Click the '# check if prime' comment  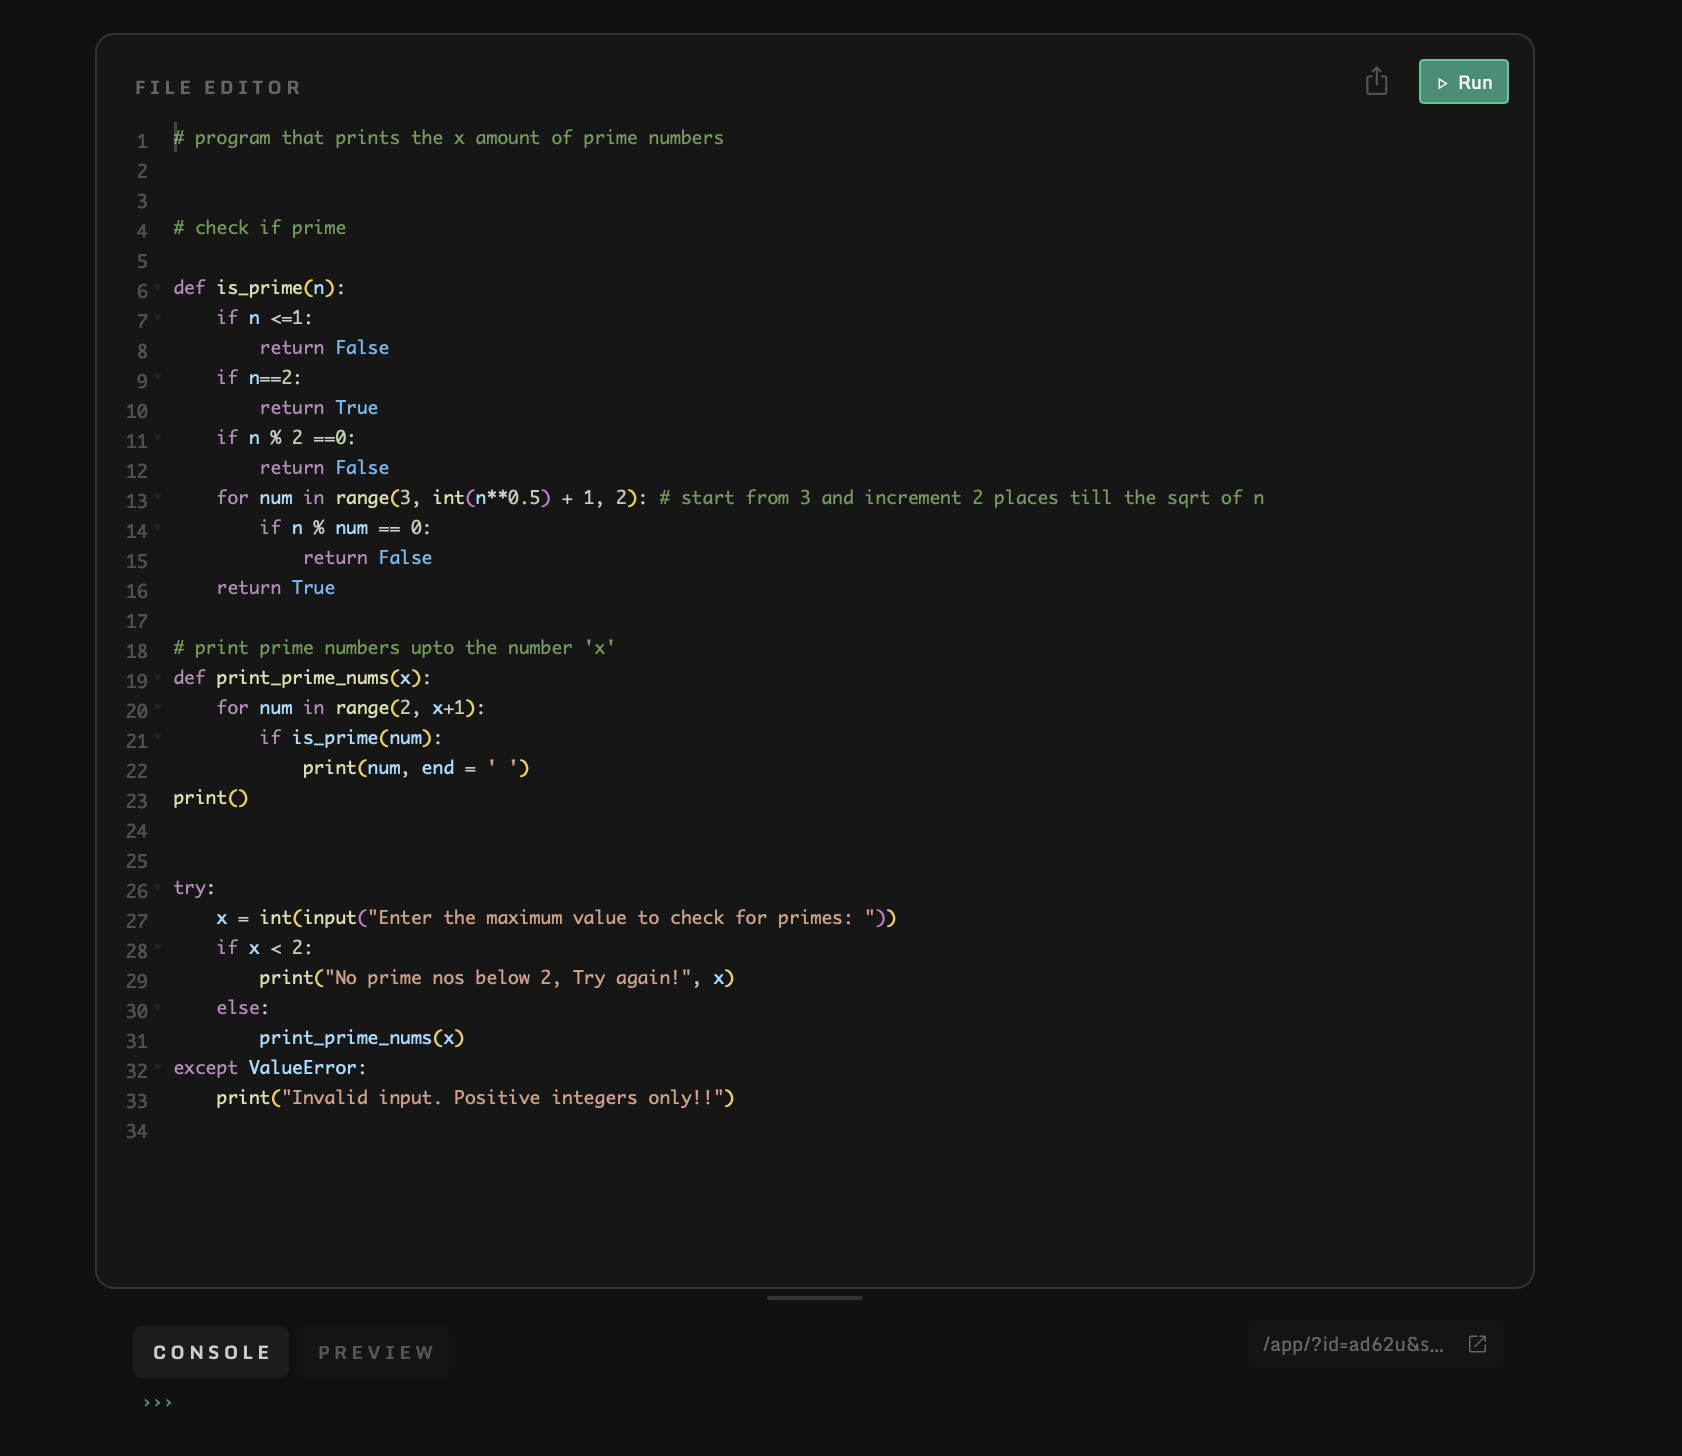coord(259,228)
